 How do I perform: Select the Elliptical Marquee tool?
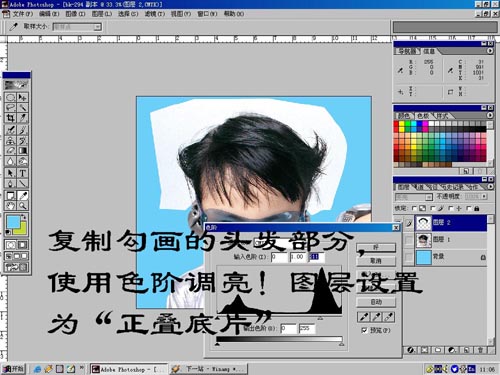(x=10, y=97)
